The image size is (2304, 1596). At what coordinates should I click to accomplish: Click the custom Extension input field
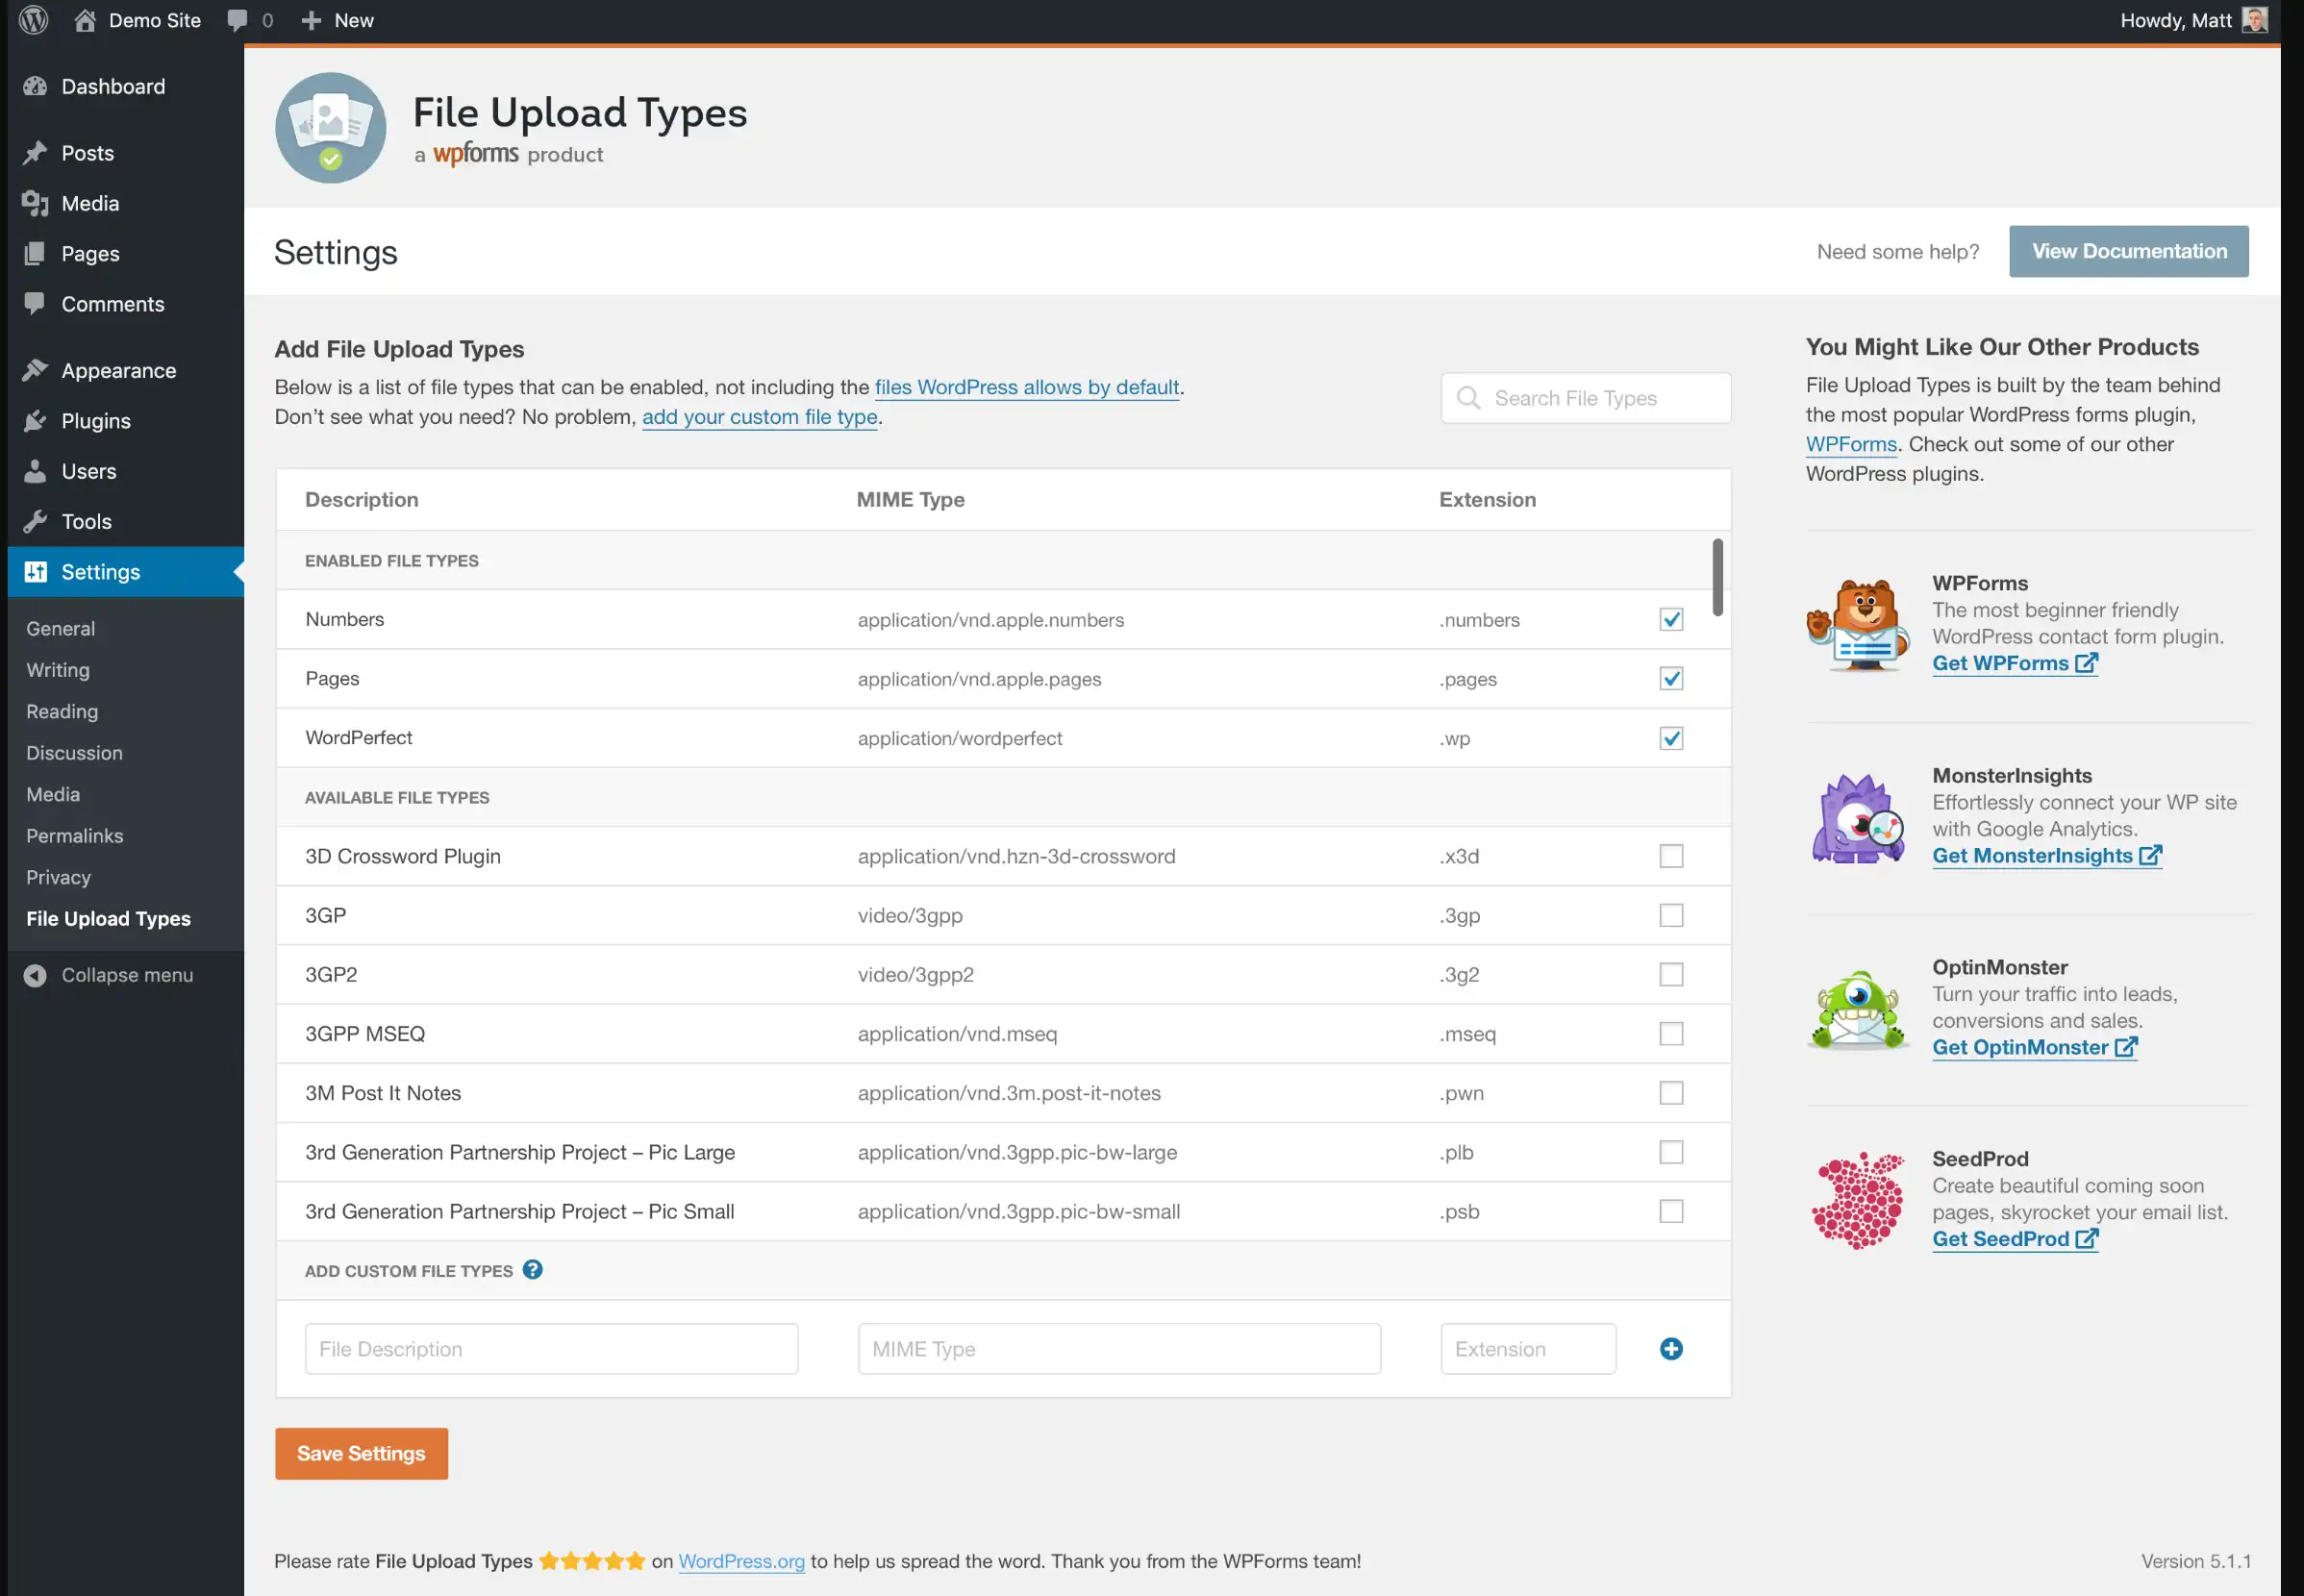pos(1528,1349)
